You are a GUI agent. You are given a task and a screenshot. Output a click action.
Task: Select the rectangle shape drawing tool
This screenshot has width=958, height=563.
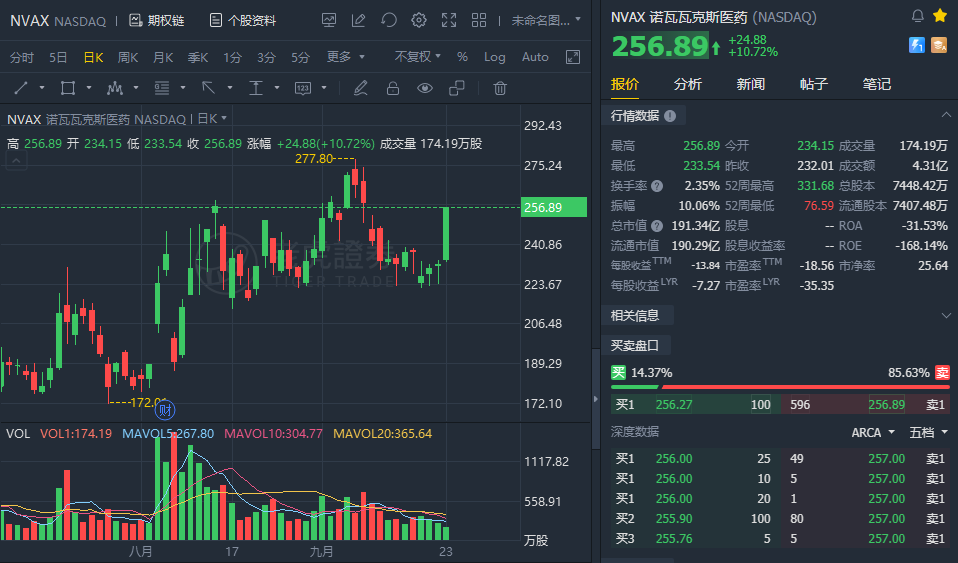[68, 88]
